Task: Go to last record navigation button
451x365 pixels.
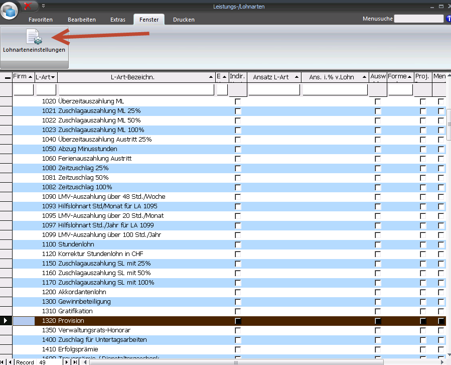Action: [x=75, y=362]
